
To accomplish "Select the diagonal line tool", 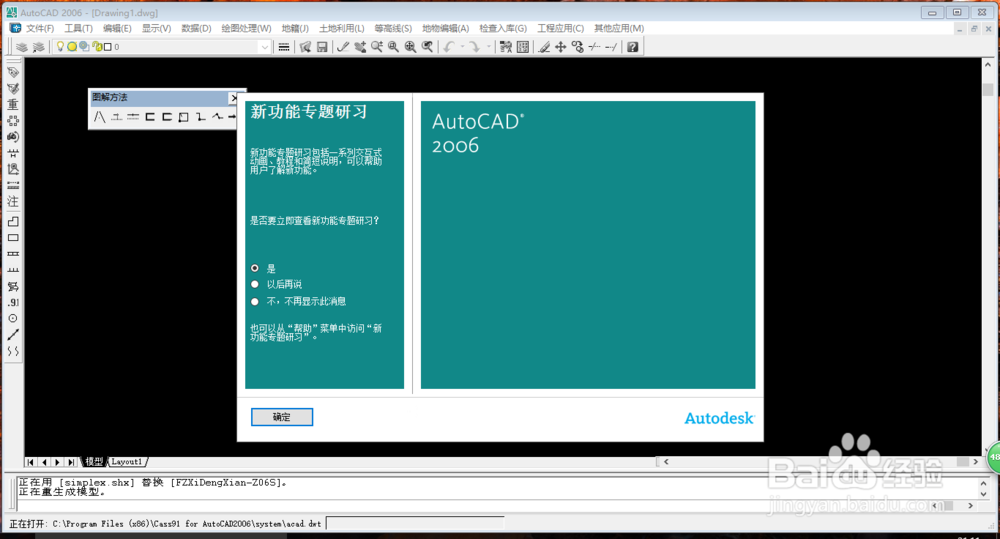I will (13, 334).
